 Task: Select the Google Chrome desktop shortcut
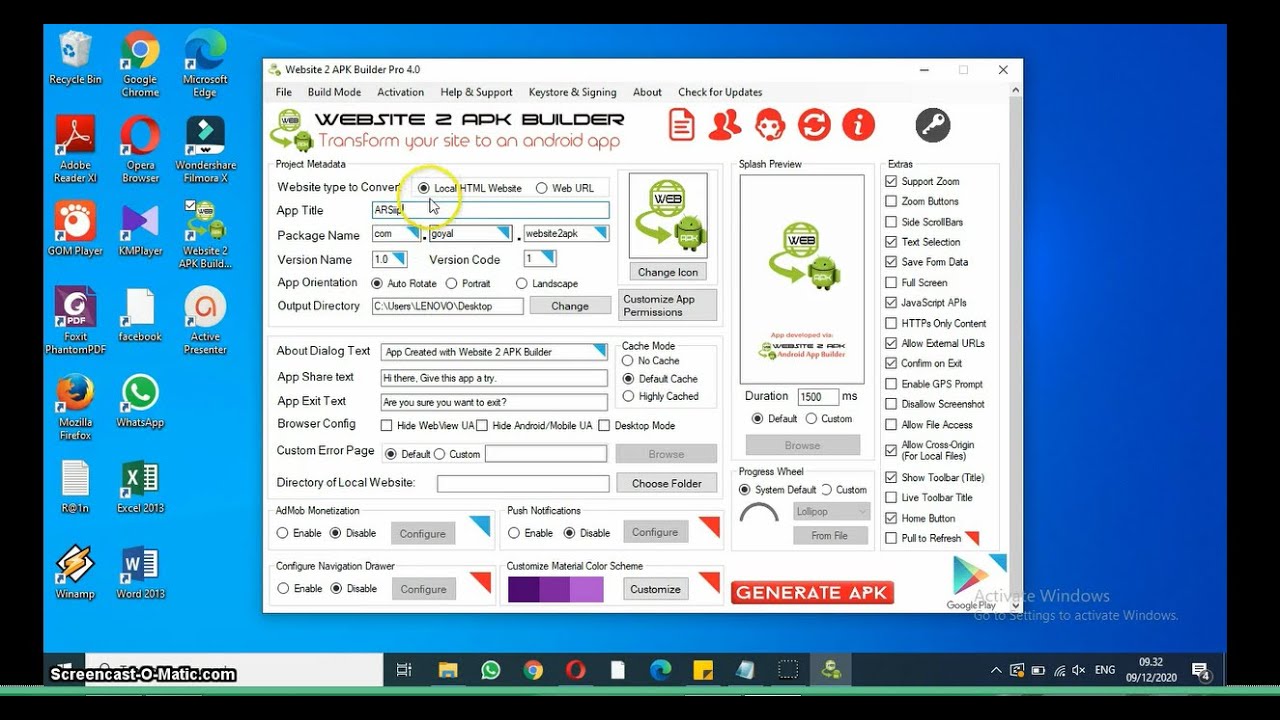(x=140, y=64)
